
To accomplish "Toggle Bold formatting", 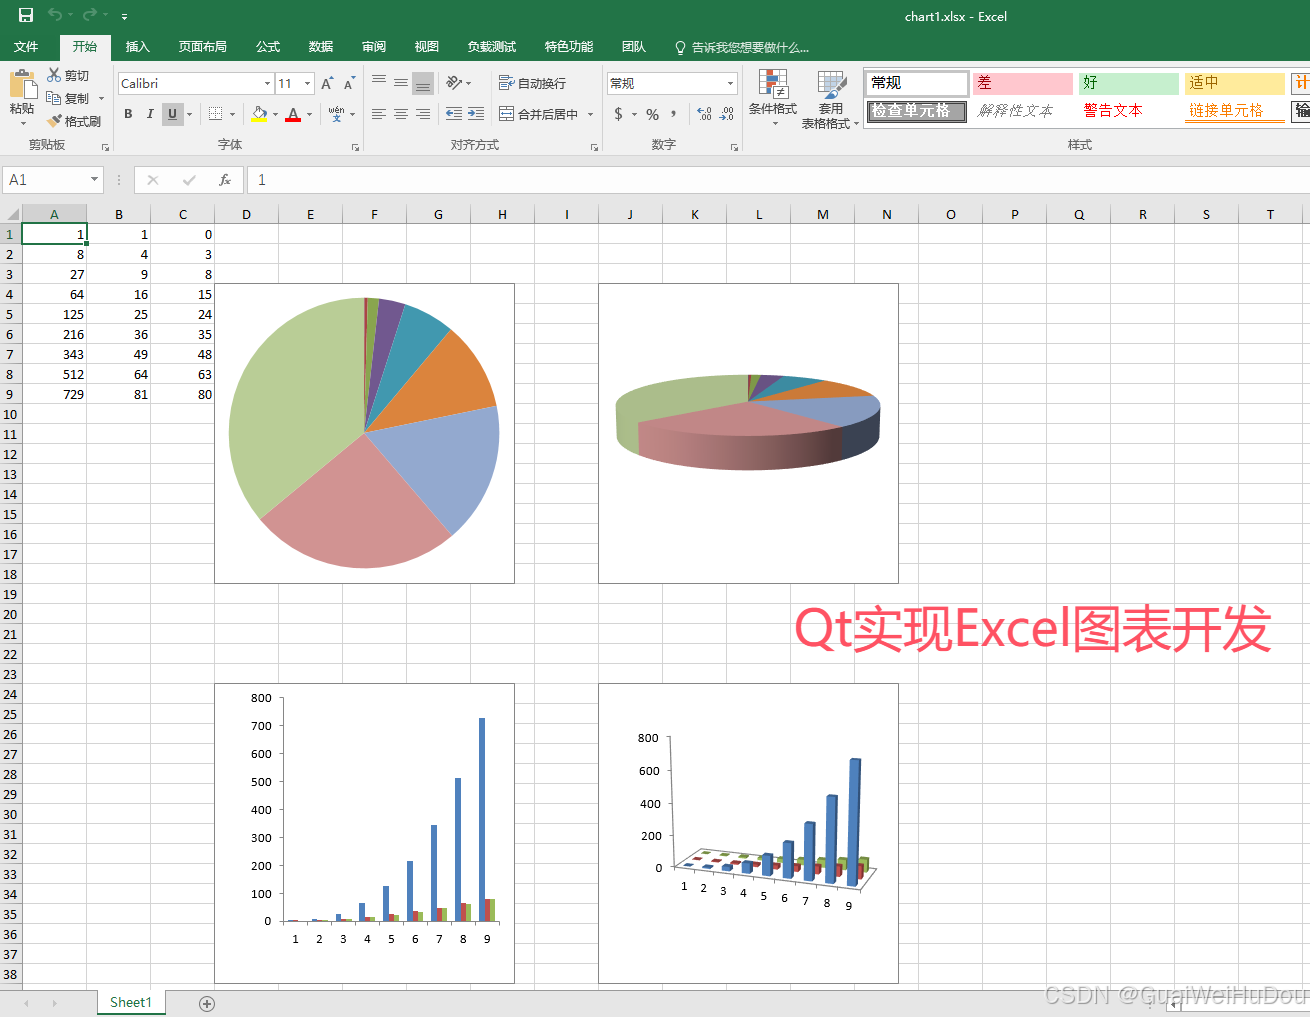I will click(128, 114).
